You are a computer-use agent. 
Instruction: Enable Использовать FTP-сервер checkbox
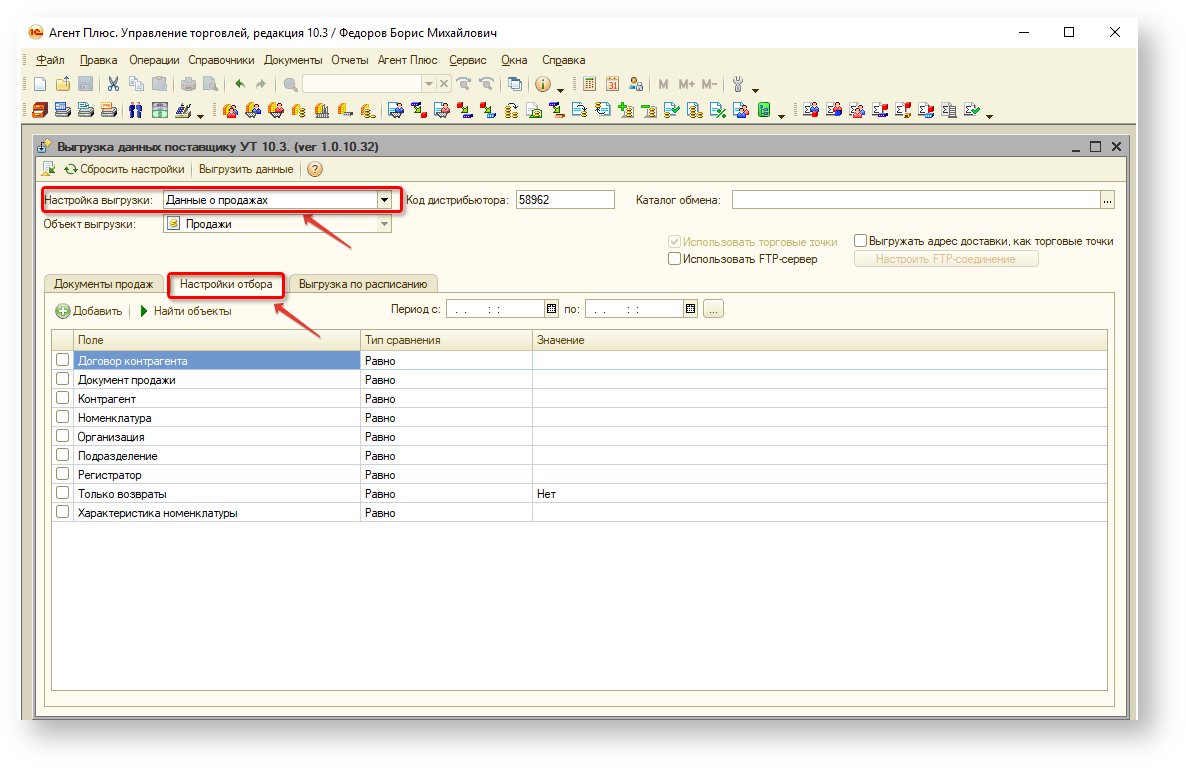pyautogui.click(x=675, y=259)
